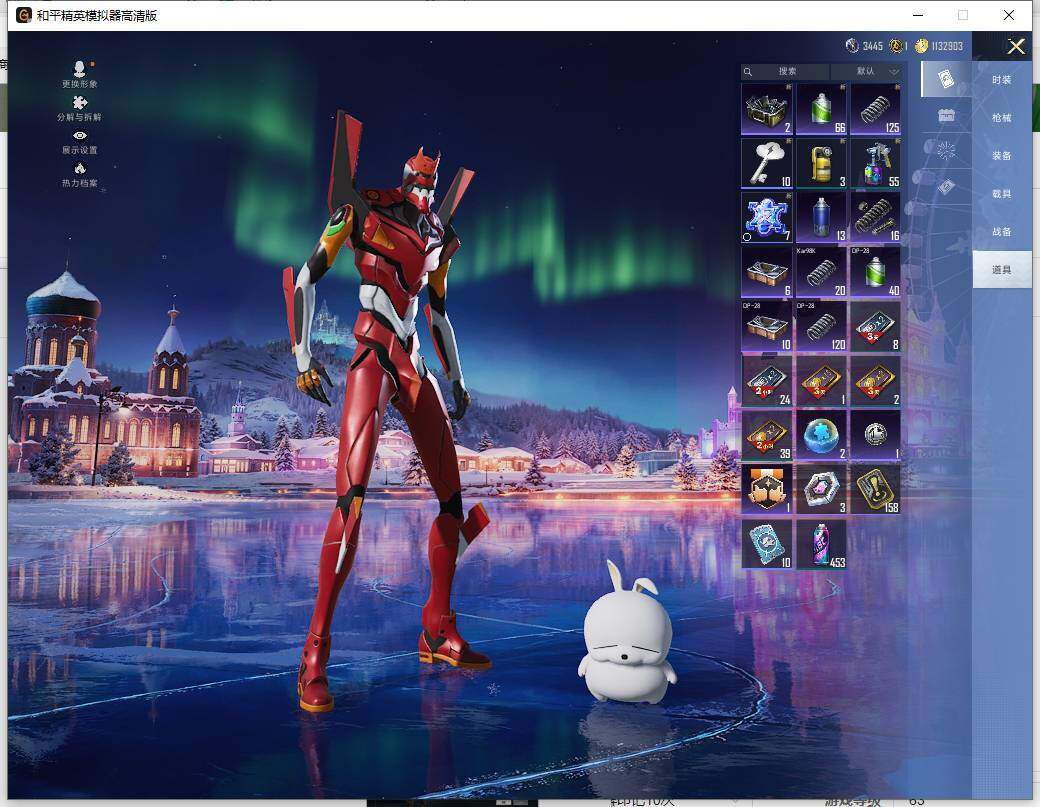Open 分解与拆解 puzzle-piece icon
This screenshot has height=807, width=1040.
click(80, 108)
